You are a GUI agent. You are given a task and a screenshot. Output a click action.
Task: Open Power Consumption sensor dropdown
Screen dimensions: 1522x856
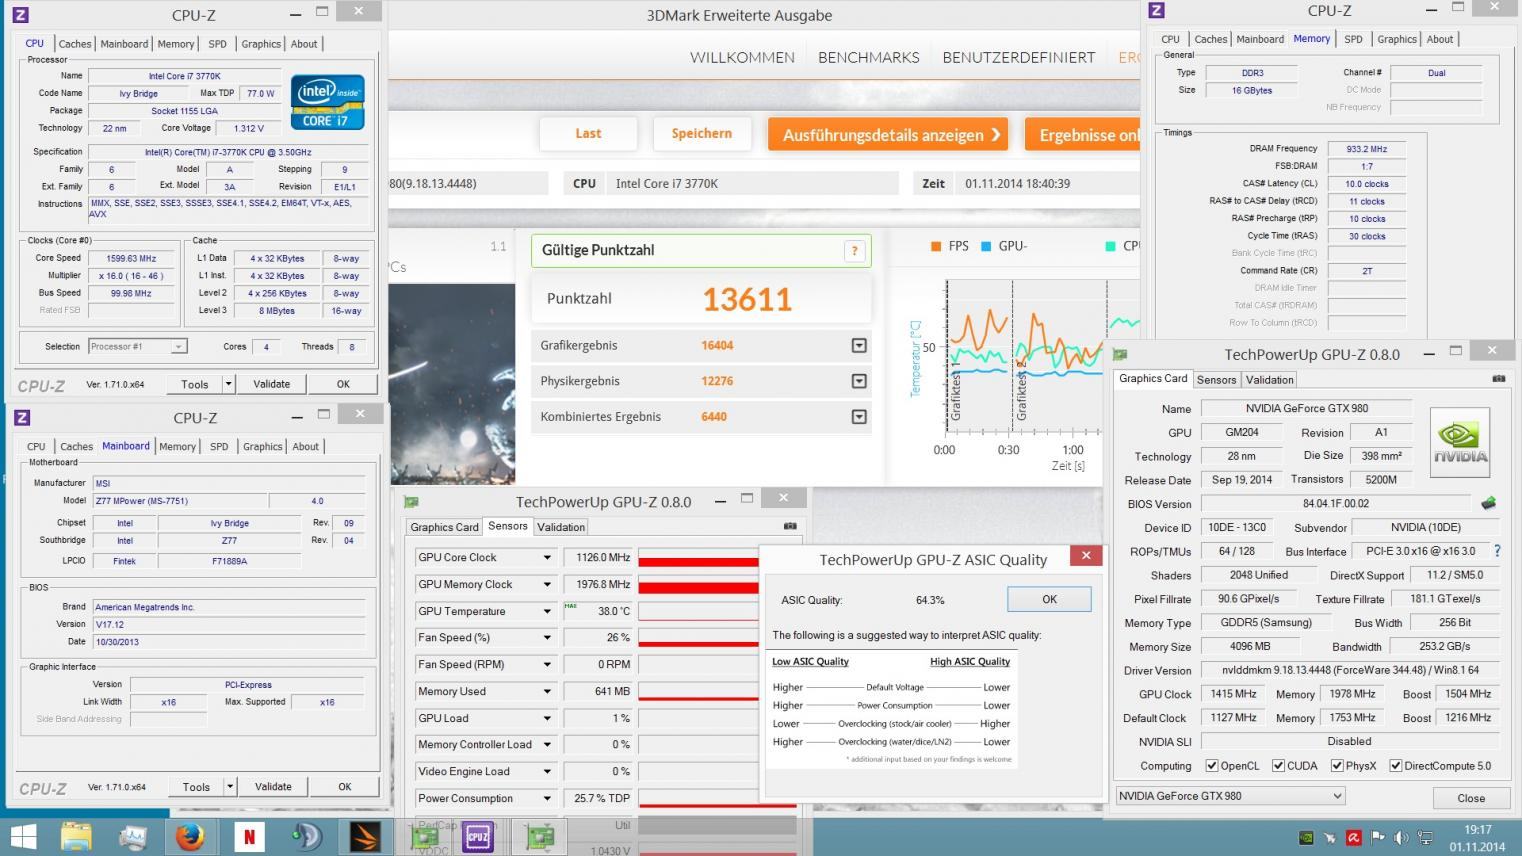click(x=547, y=799)
